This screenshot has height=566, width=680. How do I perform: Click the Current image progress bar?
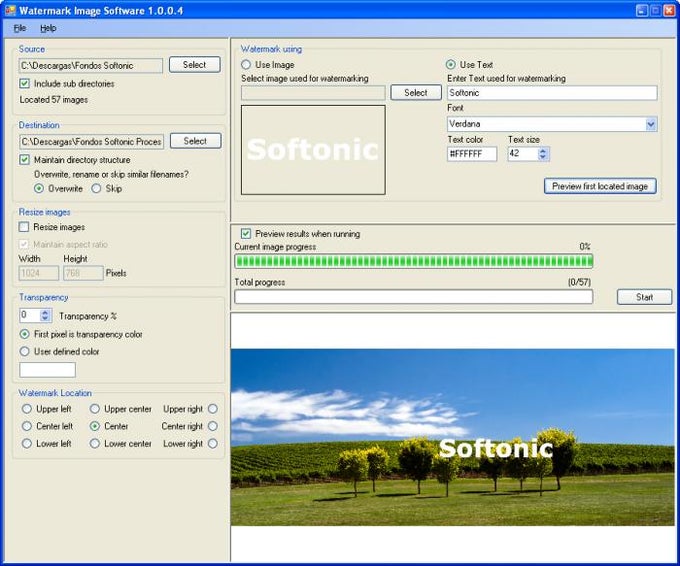point(414,261)
